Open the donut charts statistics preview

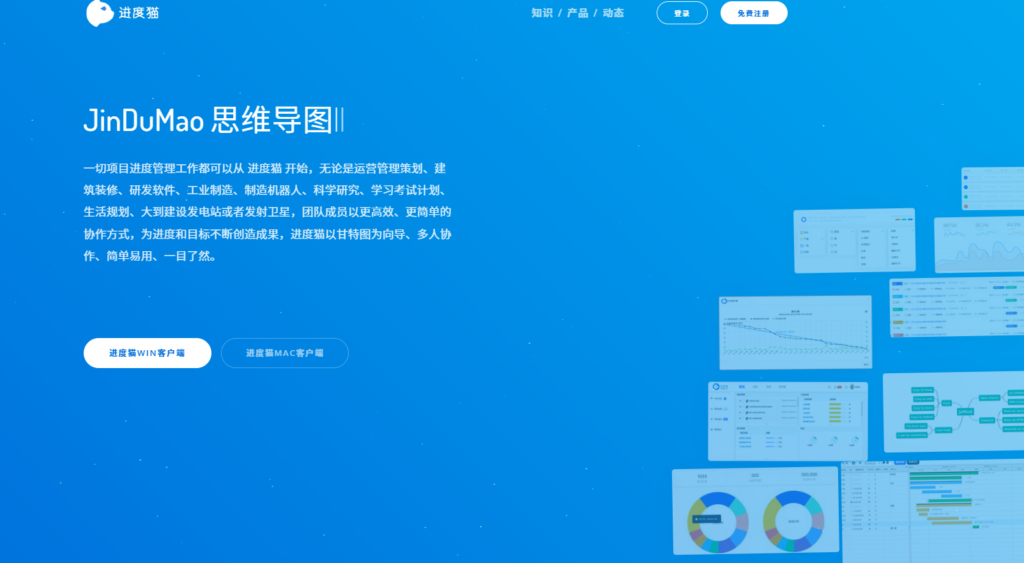coord(755,510)
